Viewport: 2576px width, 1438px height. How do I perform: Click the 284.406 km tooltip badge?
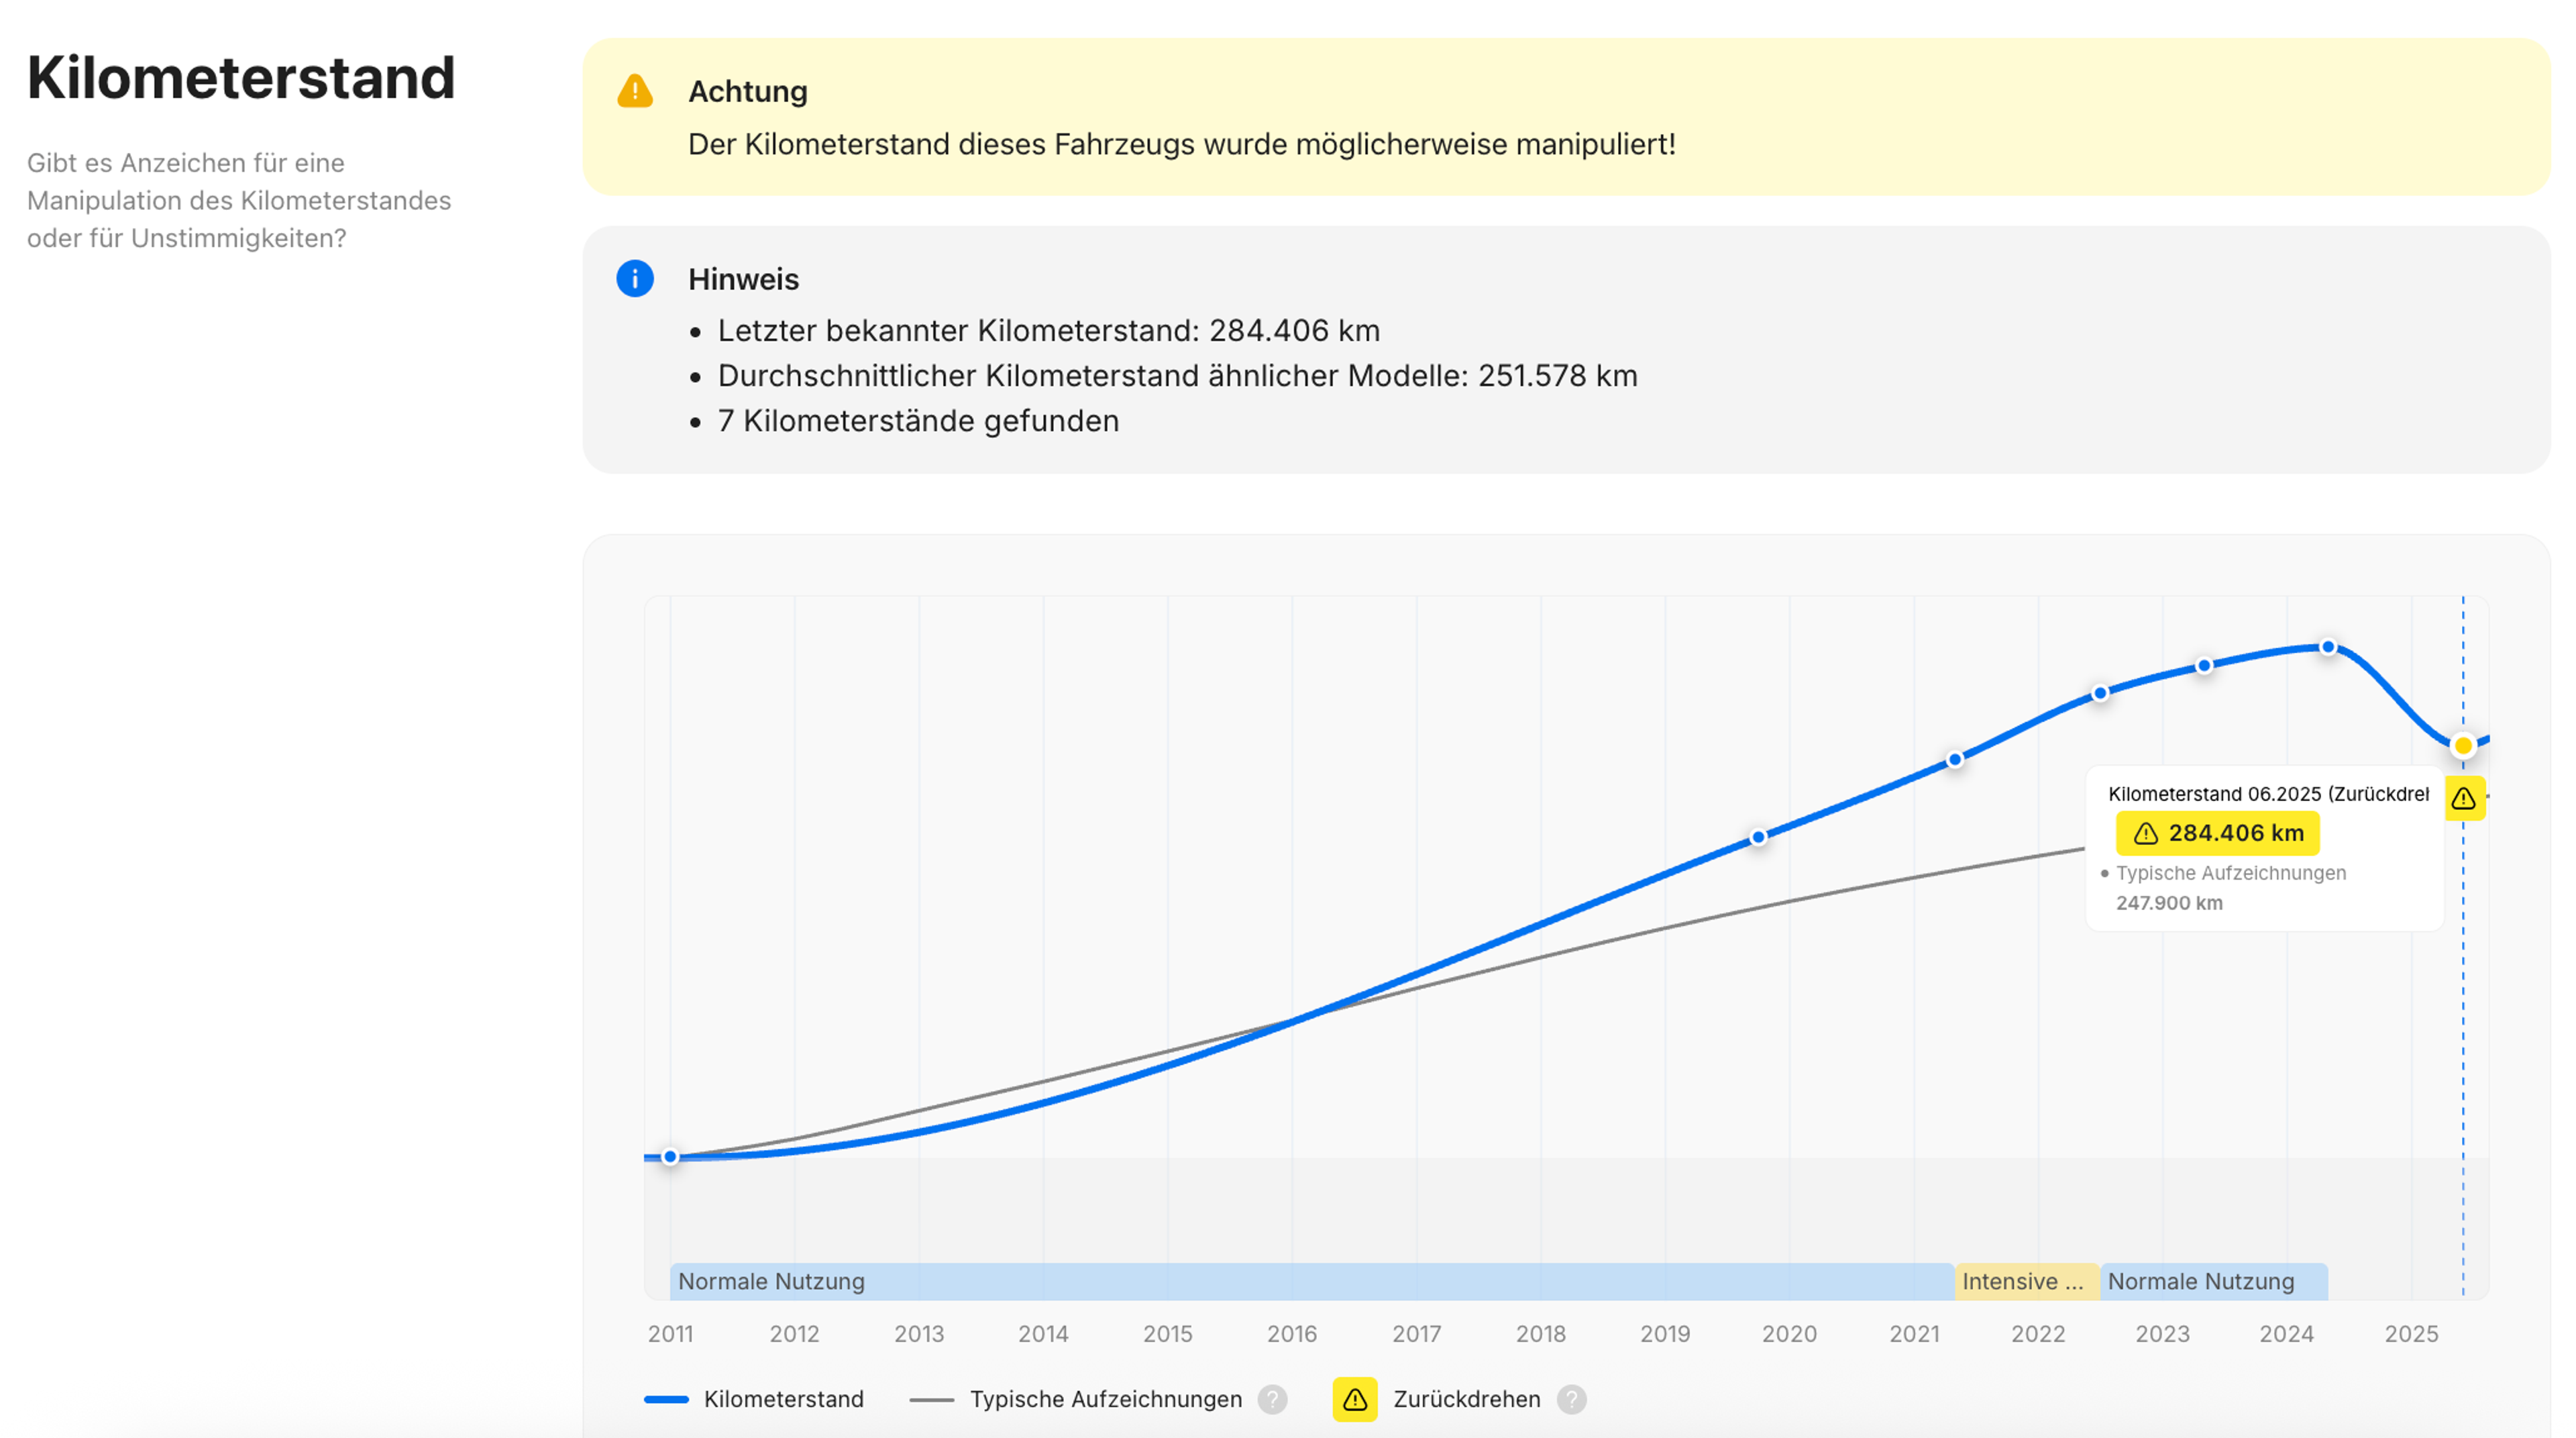[2217, 833]
